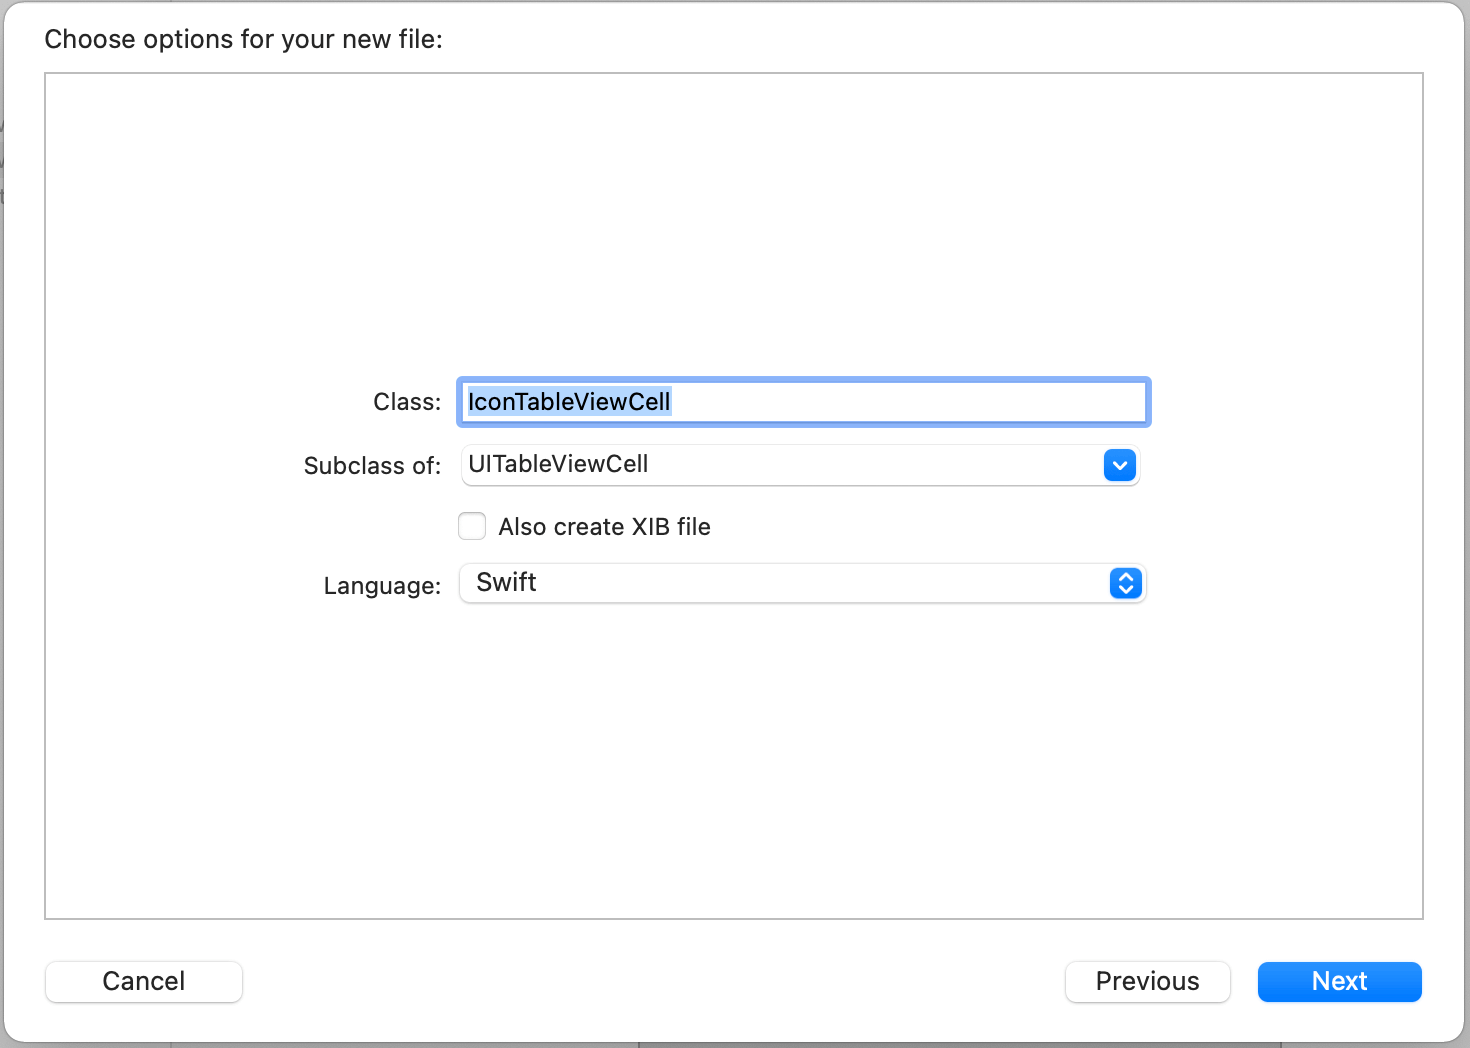The image size is (1470, 1048).
Task: Click the Swift text in Language popup
Action: 506,583
